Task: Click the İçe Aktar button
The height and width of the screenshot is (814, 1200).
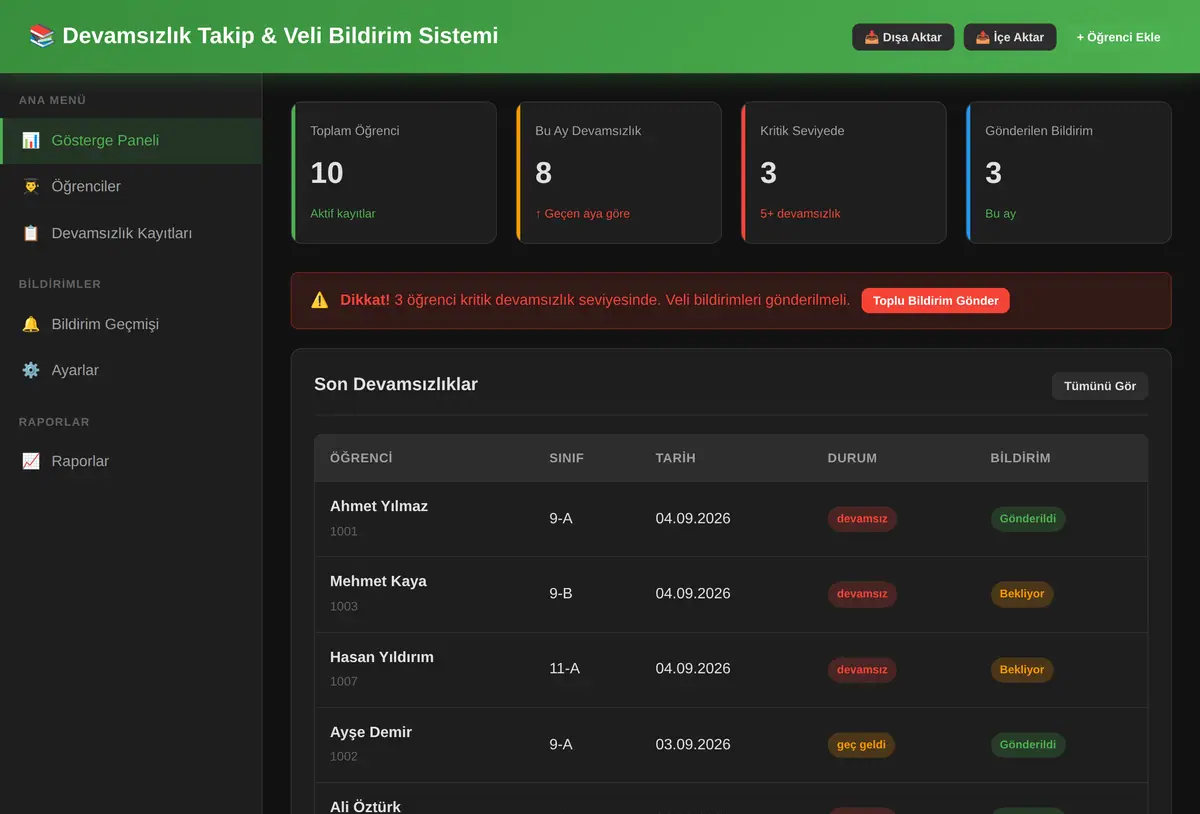Action: click(x=1010, y=37)
